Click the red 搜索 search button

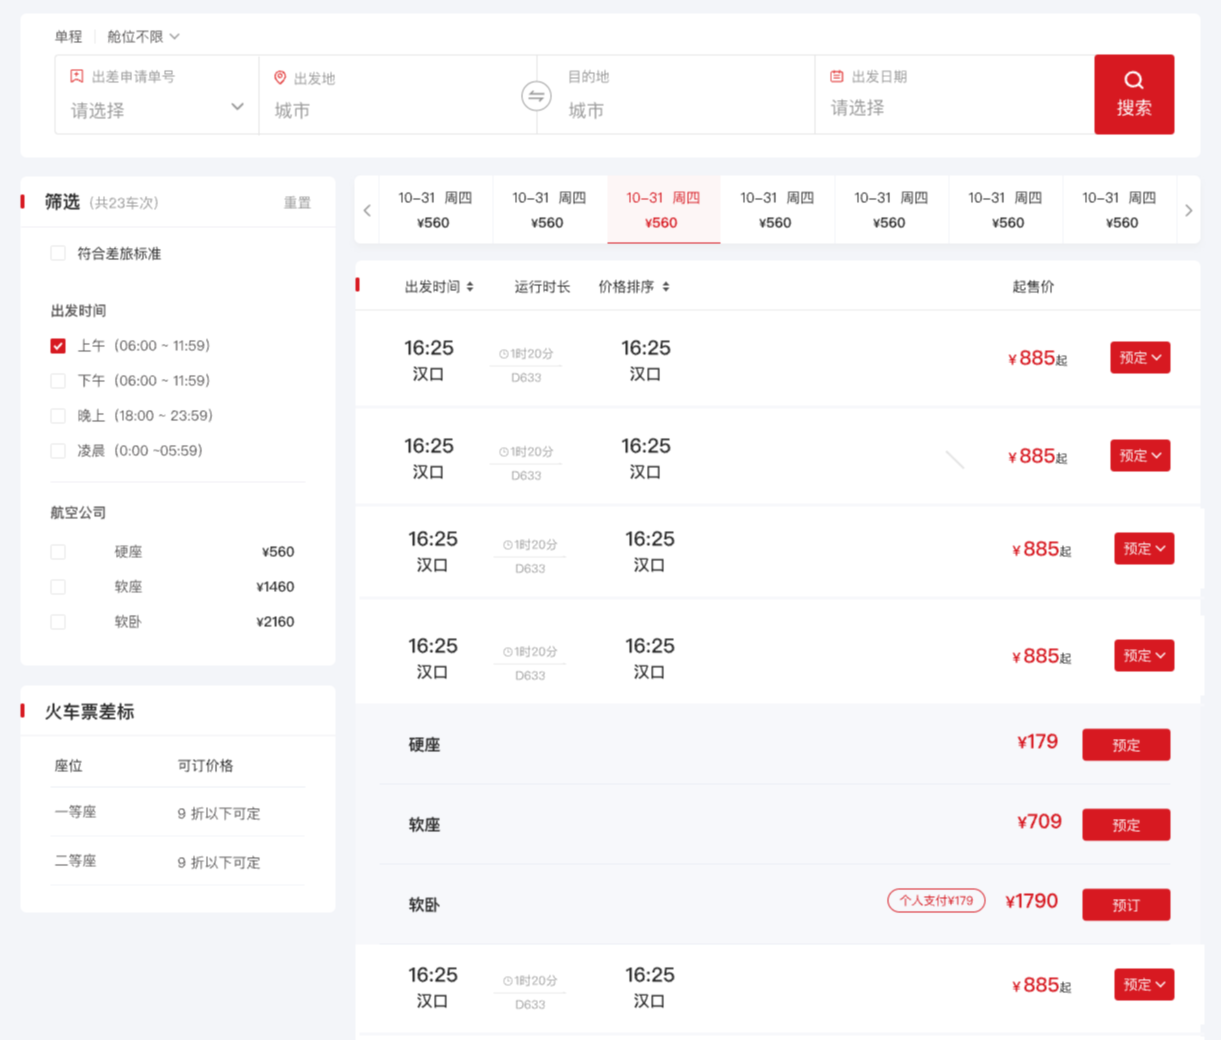click(1133, 94)
